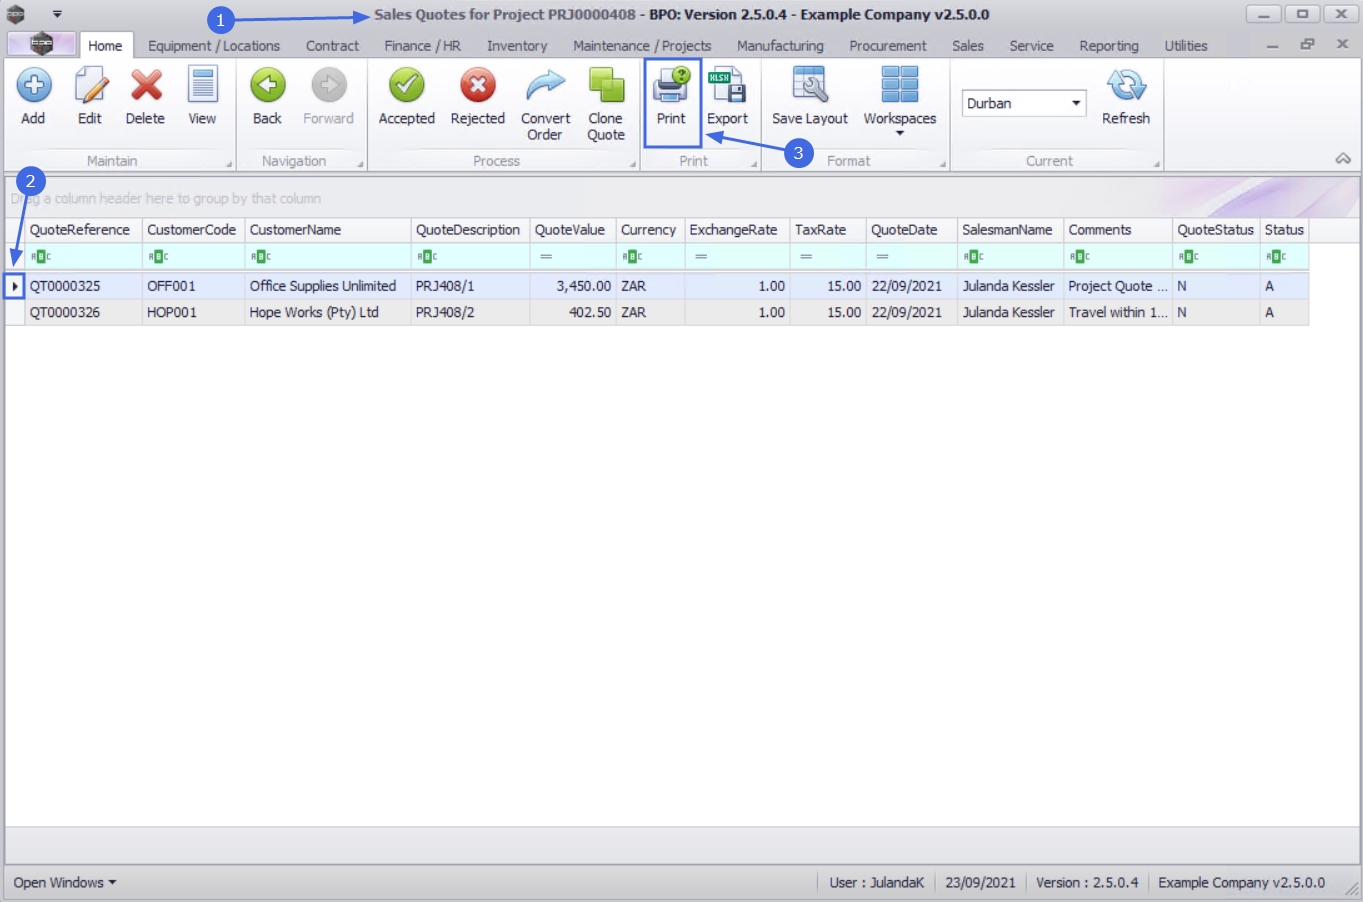The height and width of the screenshot is (902, 1363).
Task: Open the Manufacturing tab
Action: pos(780,46)
